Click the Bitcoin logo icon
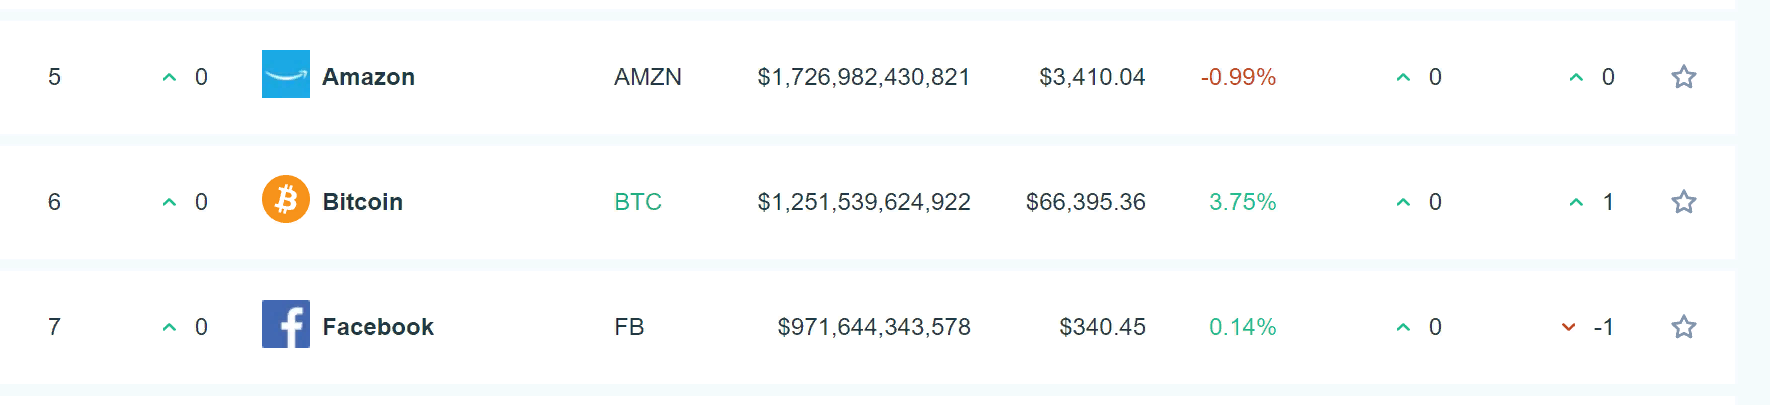 coord(286,200)
